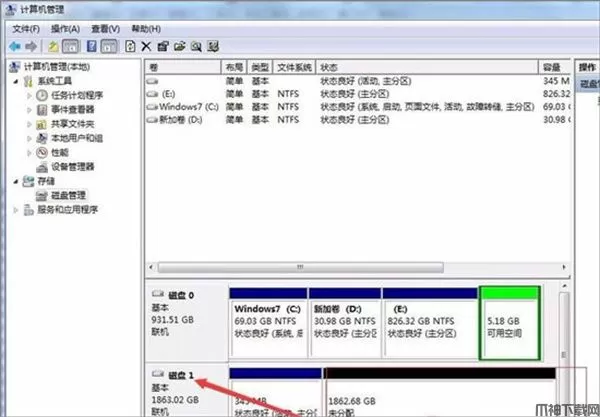
Task: Click the Explore magnifier toolbar icon
Action: [196, 47]
